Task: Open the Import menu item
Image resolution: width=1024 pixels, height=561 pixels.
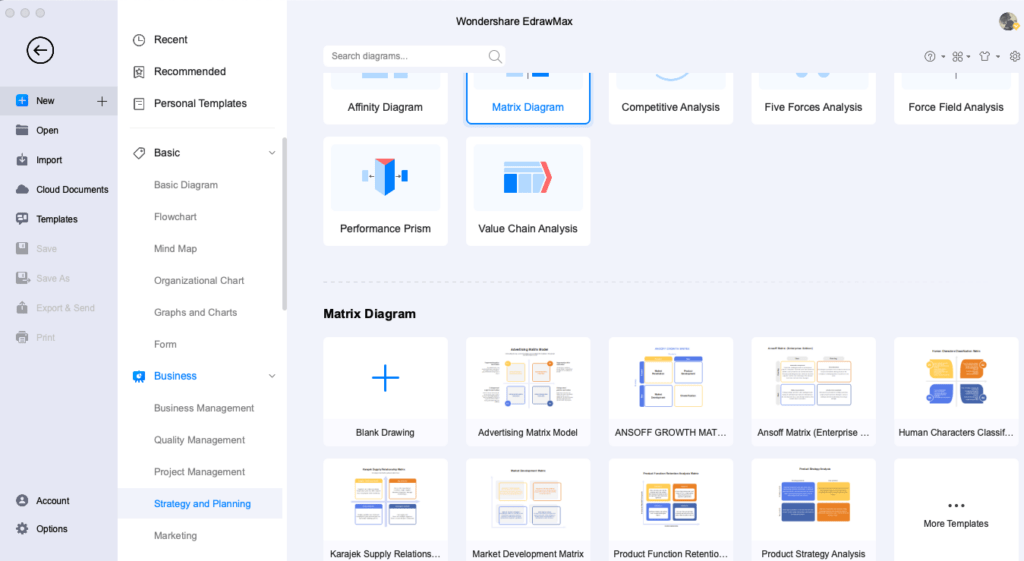Action: (49, 160)
